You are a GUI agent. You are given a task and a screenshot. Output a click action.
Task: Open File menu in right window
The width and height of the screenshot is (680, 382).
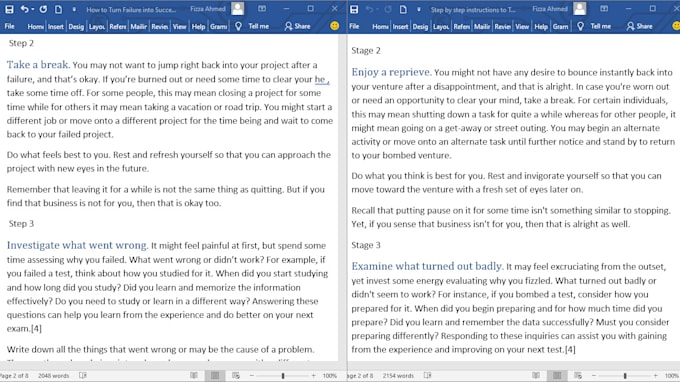354,26
